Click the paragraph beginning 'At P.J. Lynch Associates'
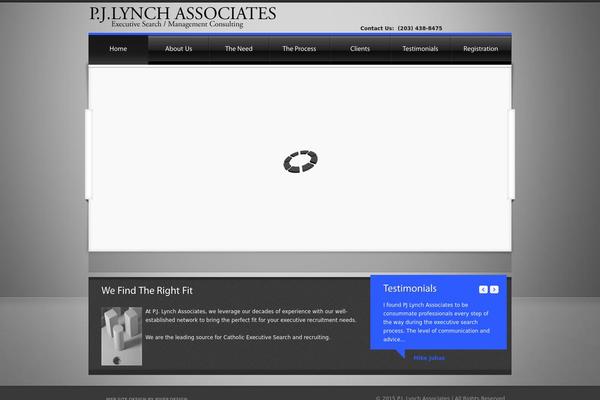Viewport: 600px width, 400px height. (x=251, y=316)
